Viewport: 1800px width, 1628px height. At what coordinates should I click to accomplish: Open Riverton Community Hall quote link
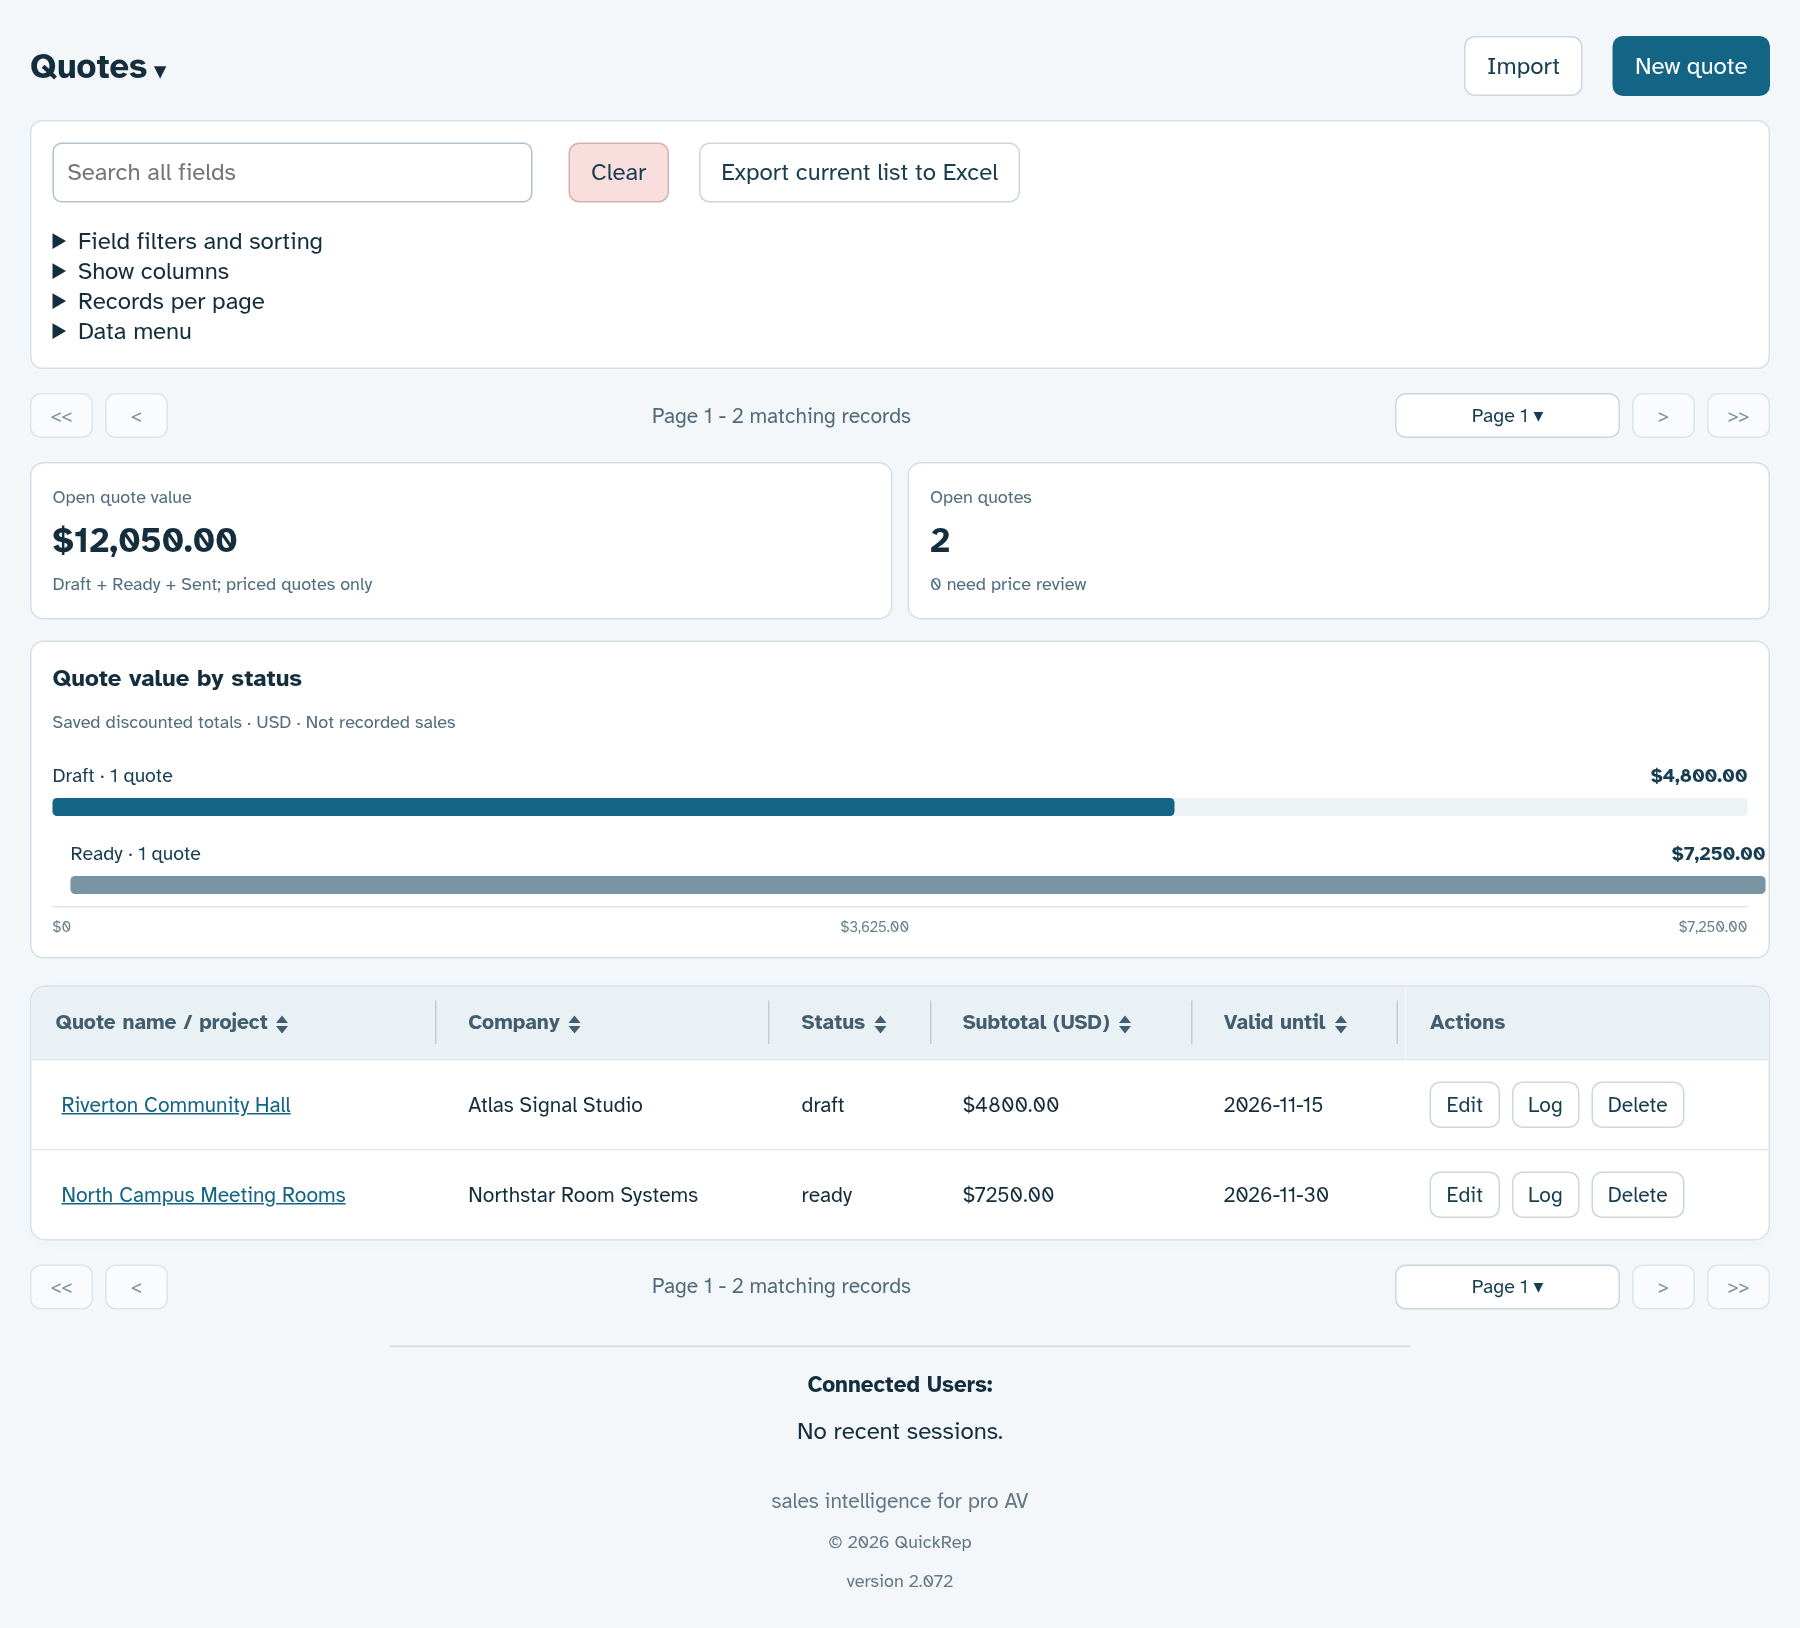(x=176, y=1105)
